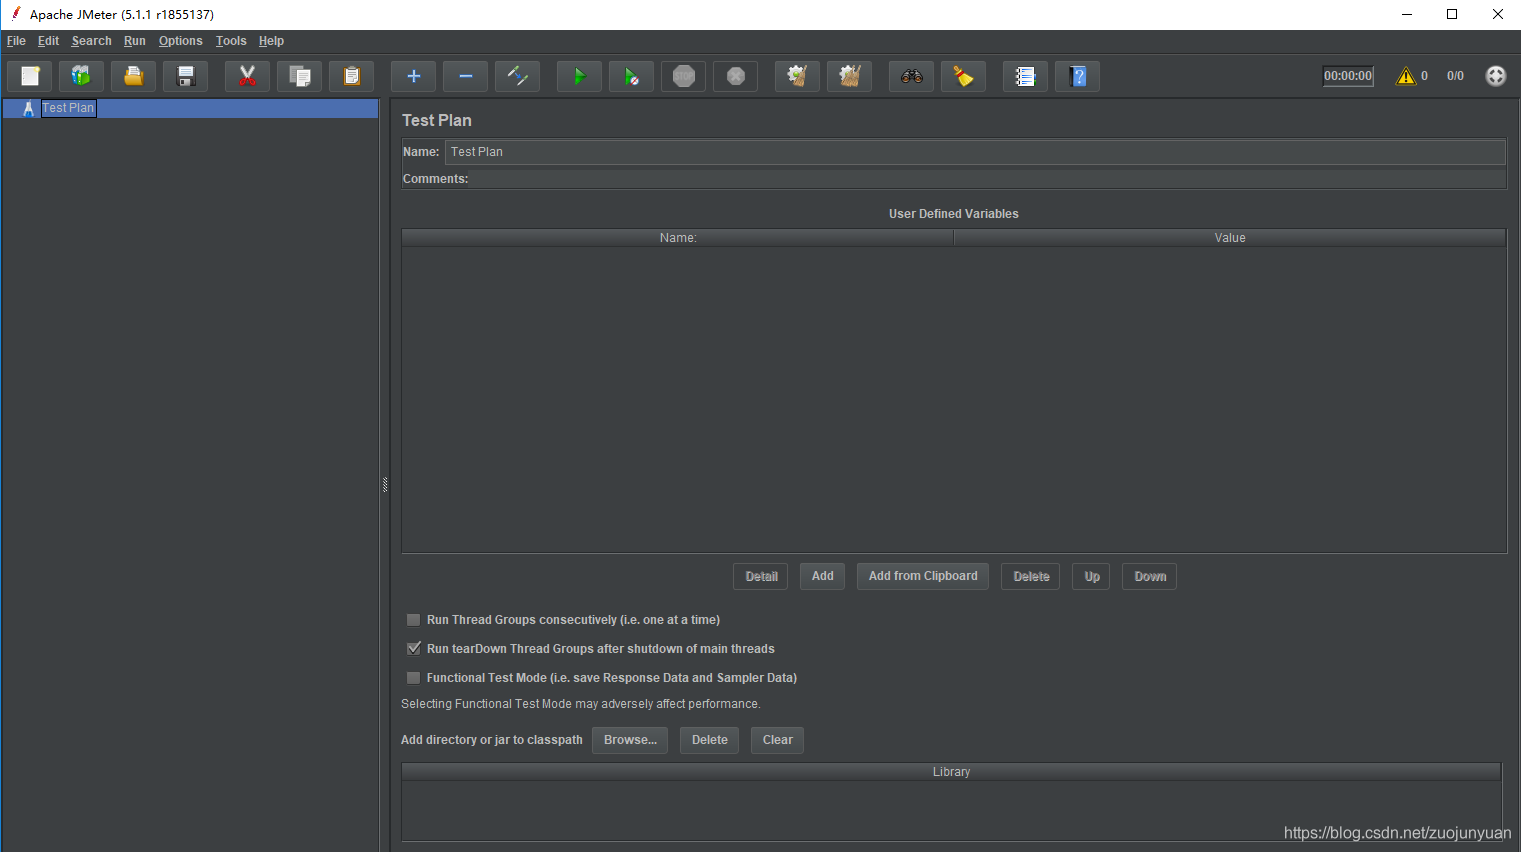
Task: Click the Shutdown test icon
Action: click(735, 76)
